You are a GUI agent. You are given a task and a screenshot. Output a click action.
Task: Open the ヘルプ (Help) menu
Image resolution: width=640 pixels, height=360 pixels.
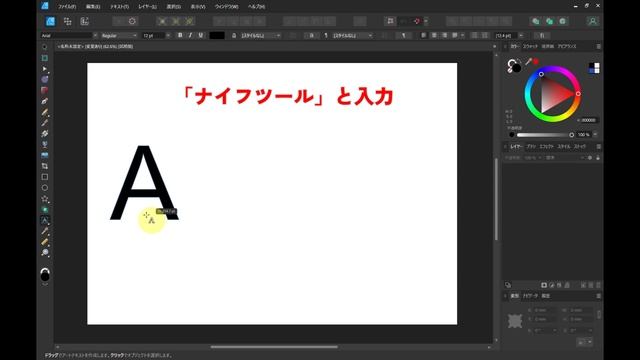click(256, 7)
